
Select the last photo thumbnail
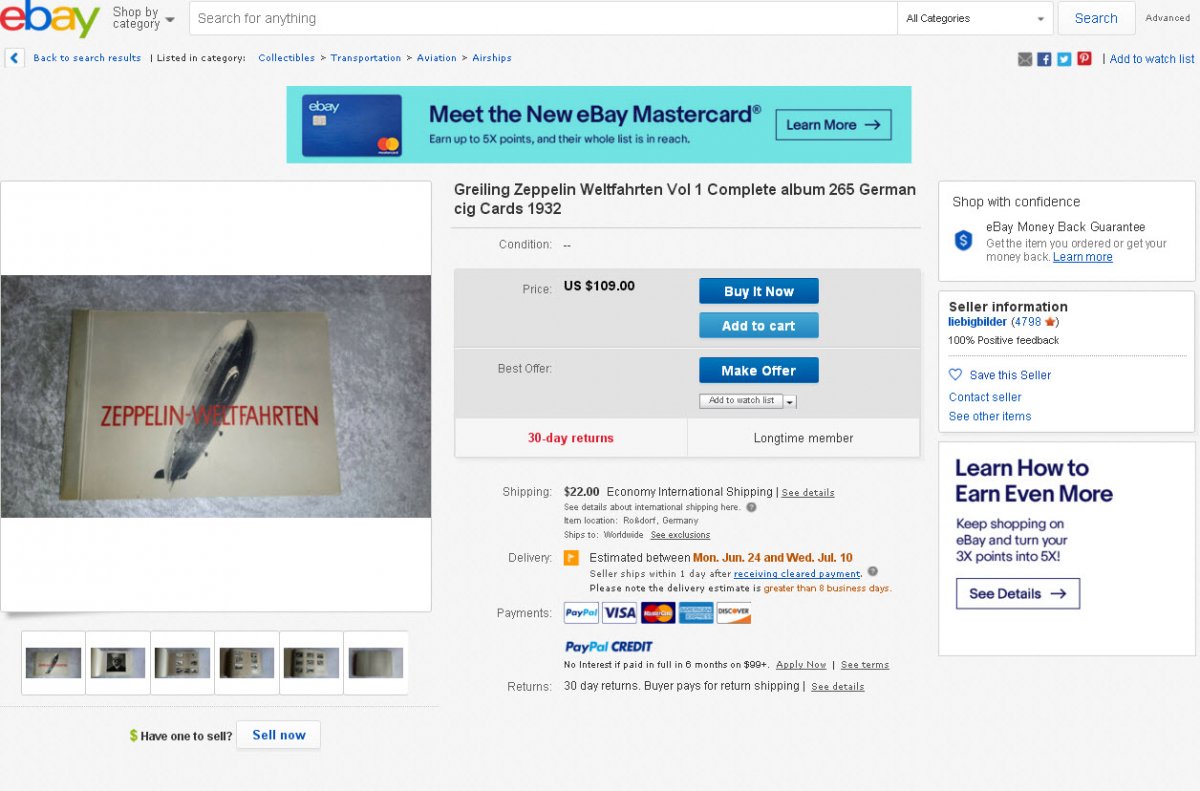(376, 662)
